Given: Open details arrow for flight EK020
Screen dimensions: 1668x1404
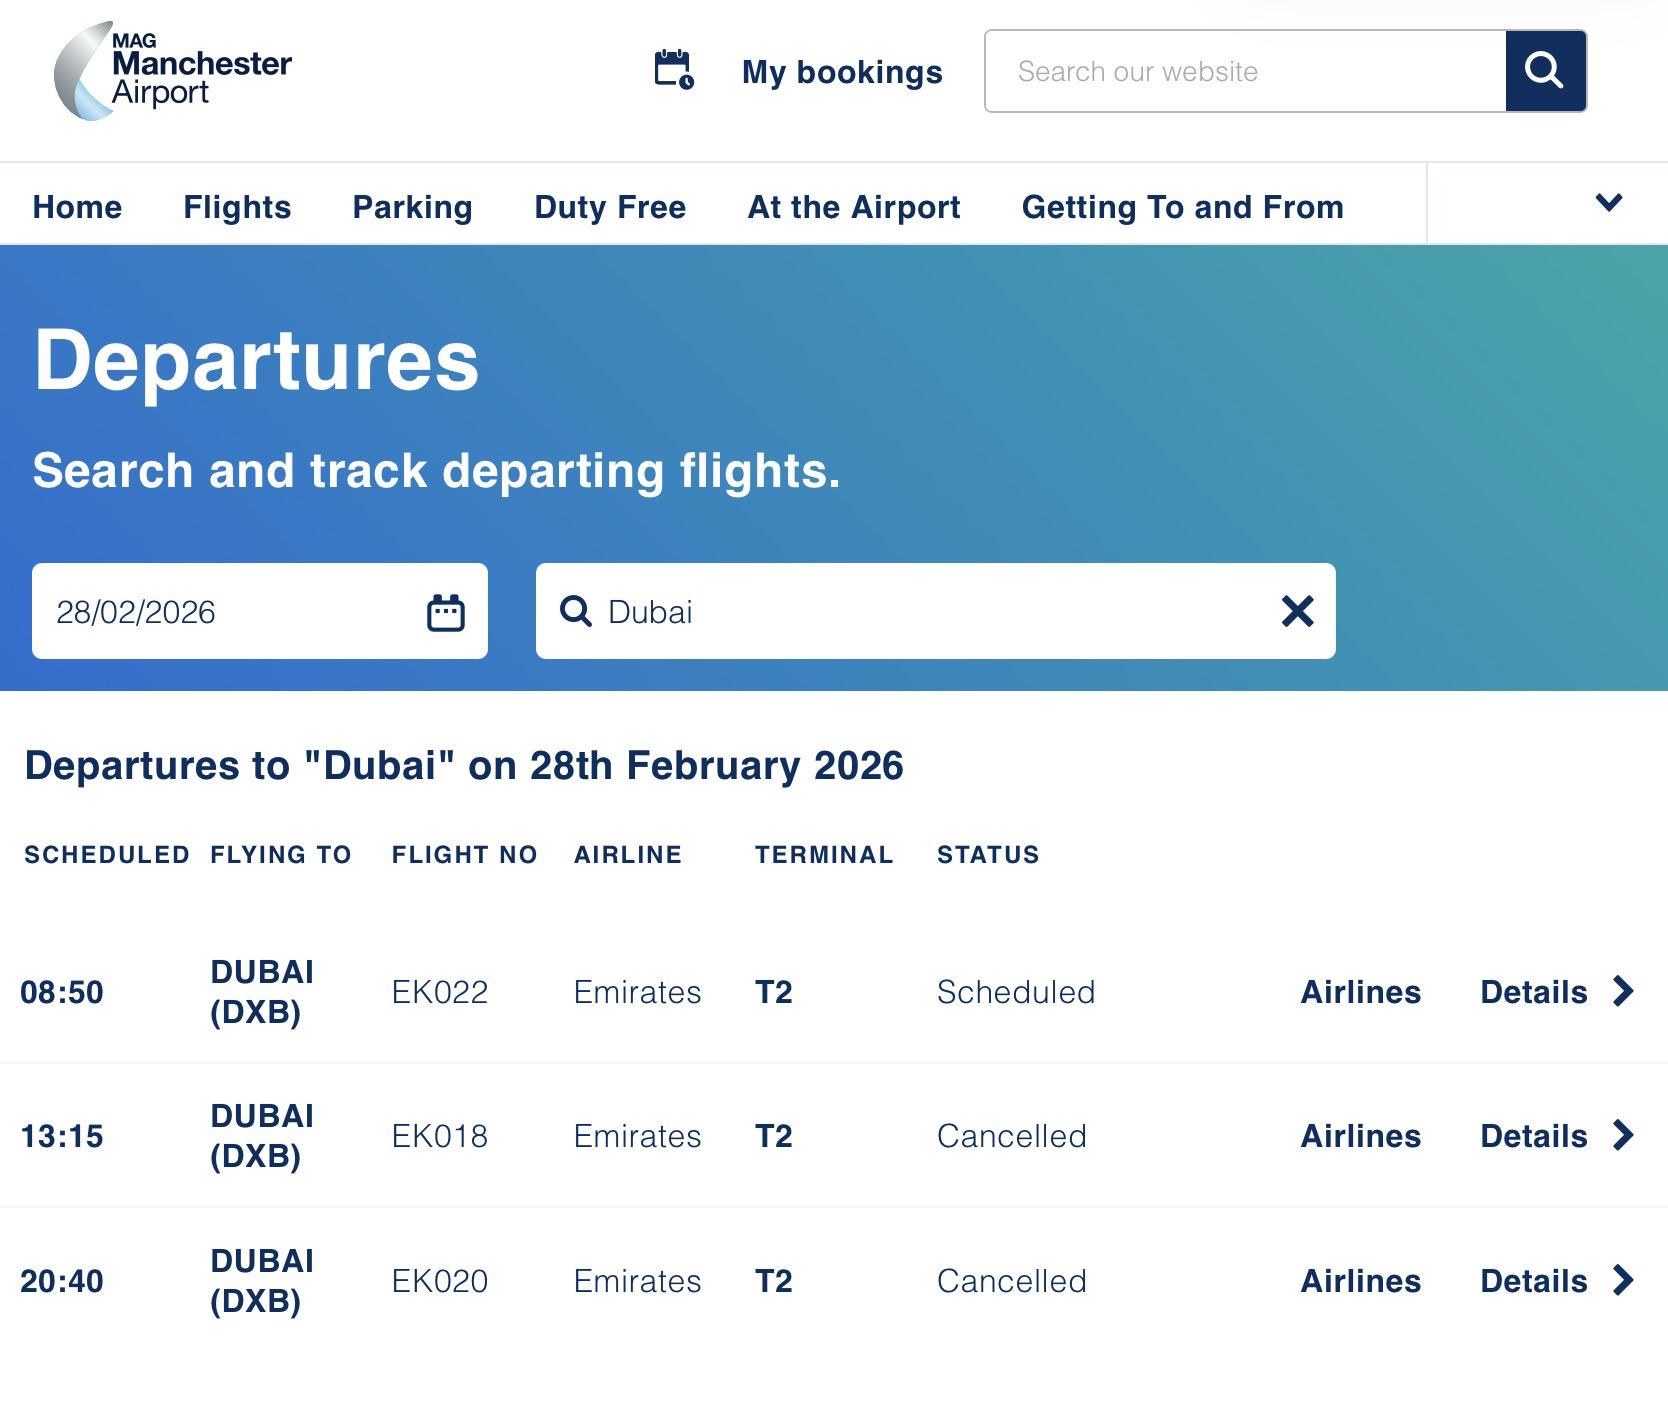Looking at the screenshot, I should click(x=1624, y=1280).
